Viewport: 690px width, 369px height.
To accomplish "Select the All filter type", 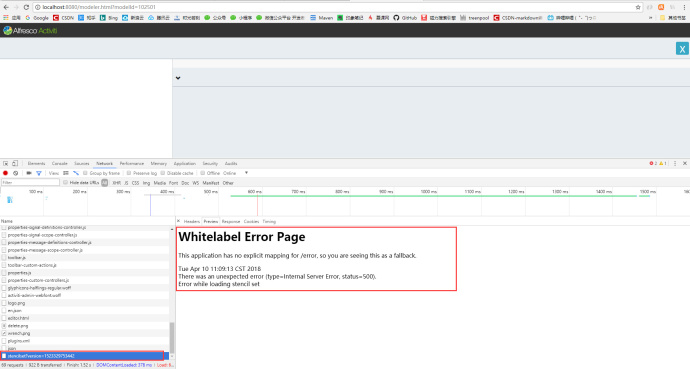I will click(x=105, y=183).
